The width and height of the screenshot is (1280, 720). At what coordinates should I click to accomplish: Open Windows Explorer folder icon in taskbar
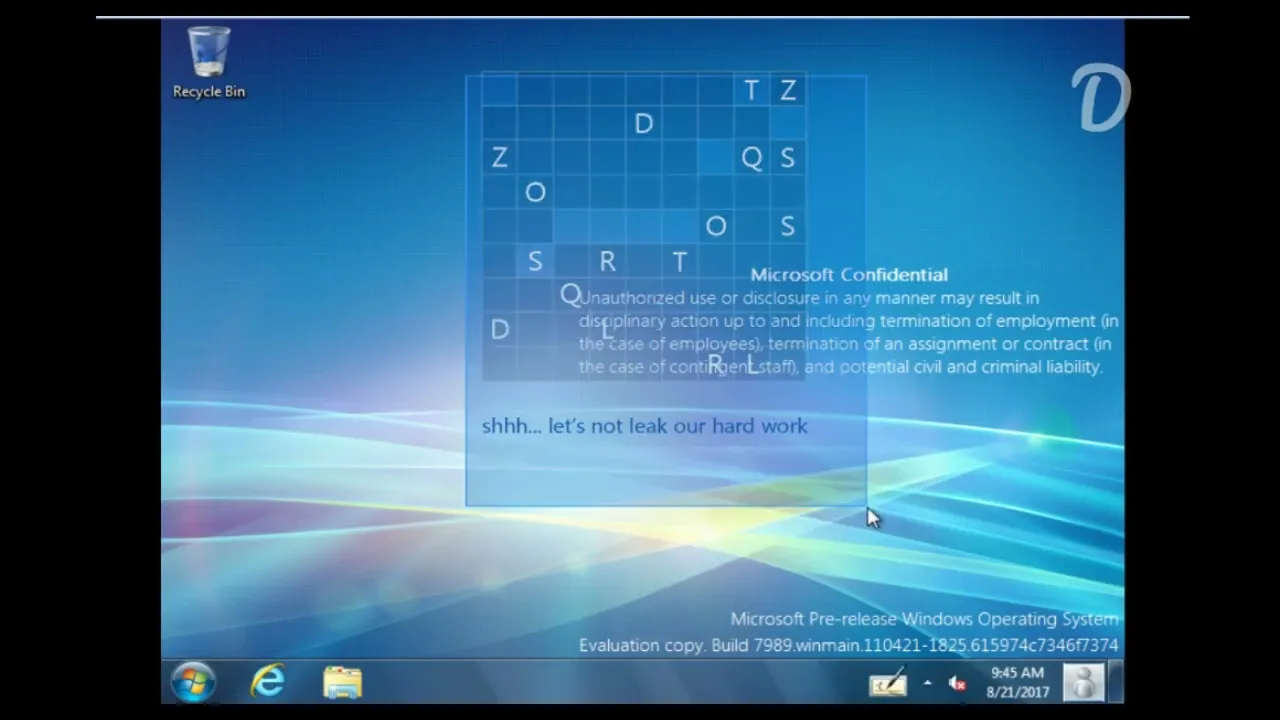click(x=342, y=682)
